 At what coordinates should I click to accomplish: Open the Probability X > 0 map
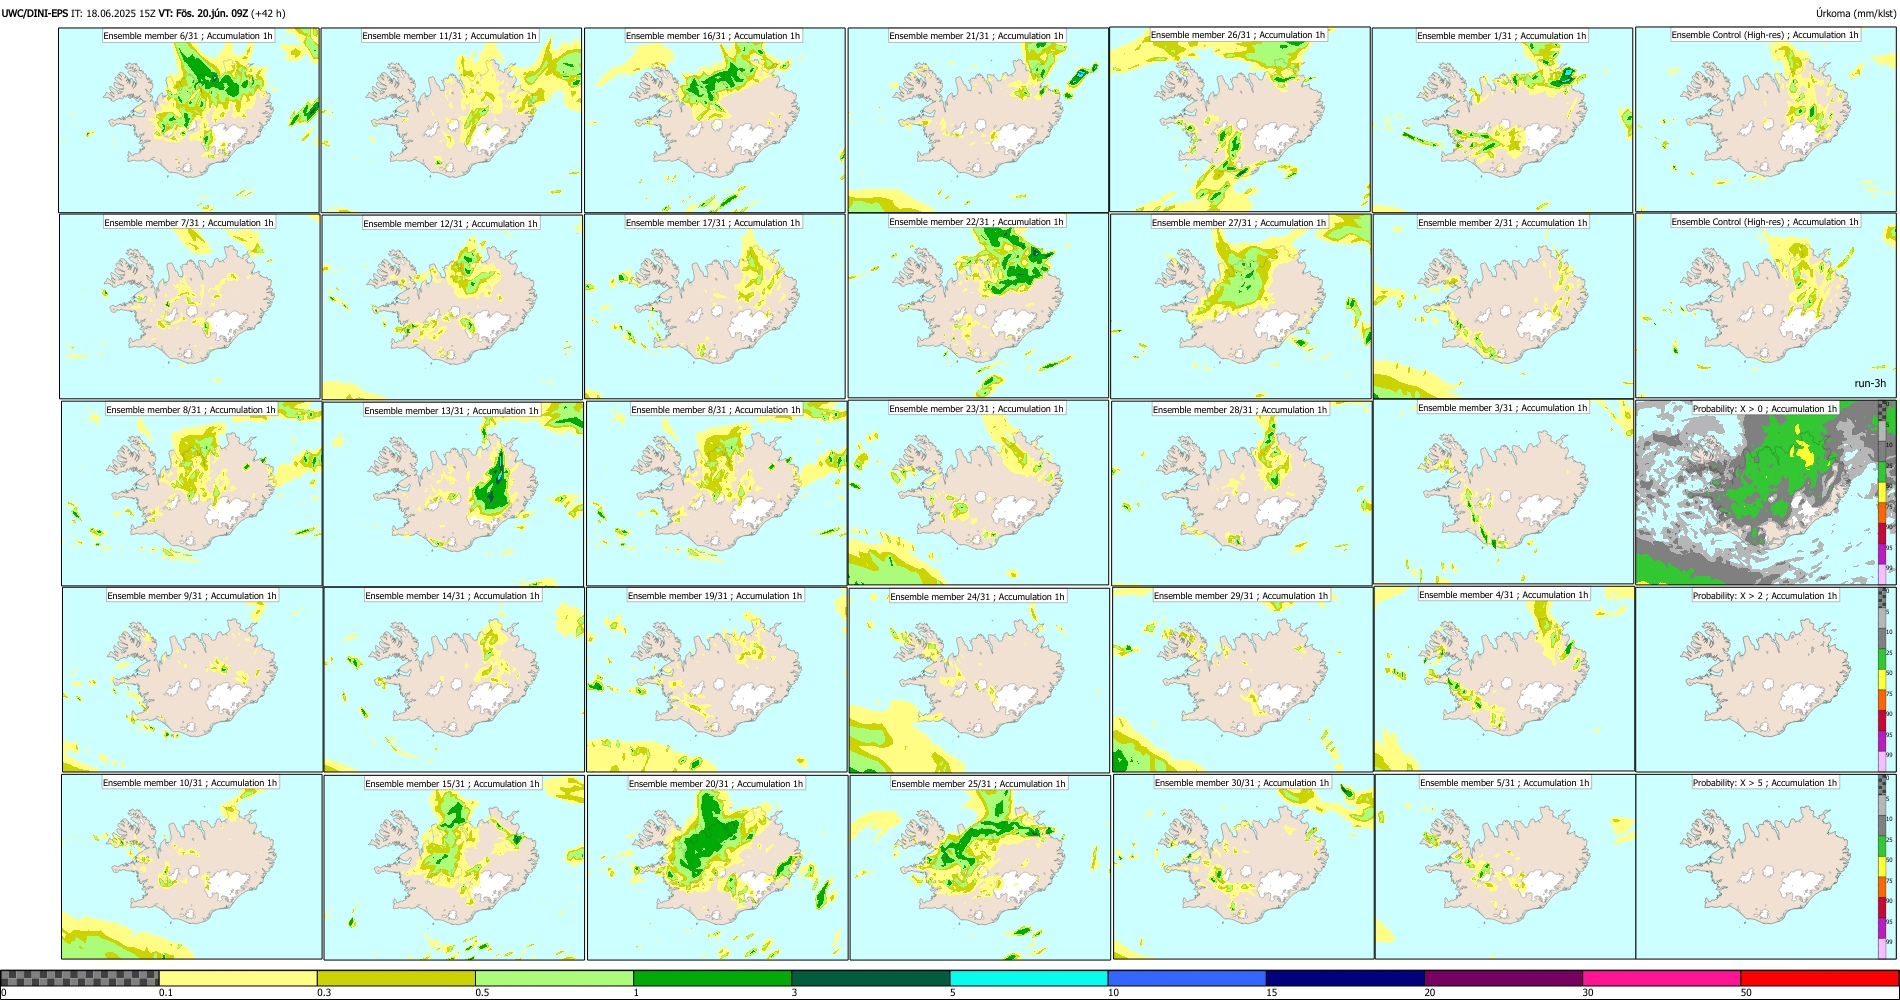tap(1766, 493)
